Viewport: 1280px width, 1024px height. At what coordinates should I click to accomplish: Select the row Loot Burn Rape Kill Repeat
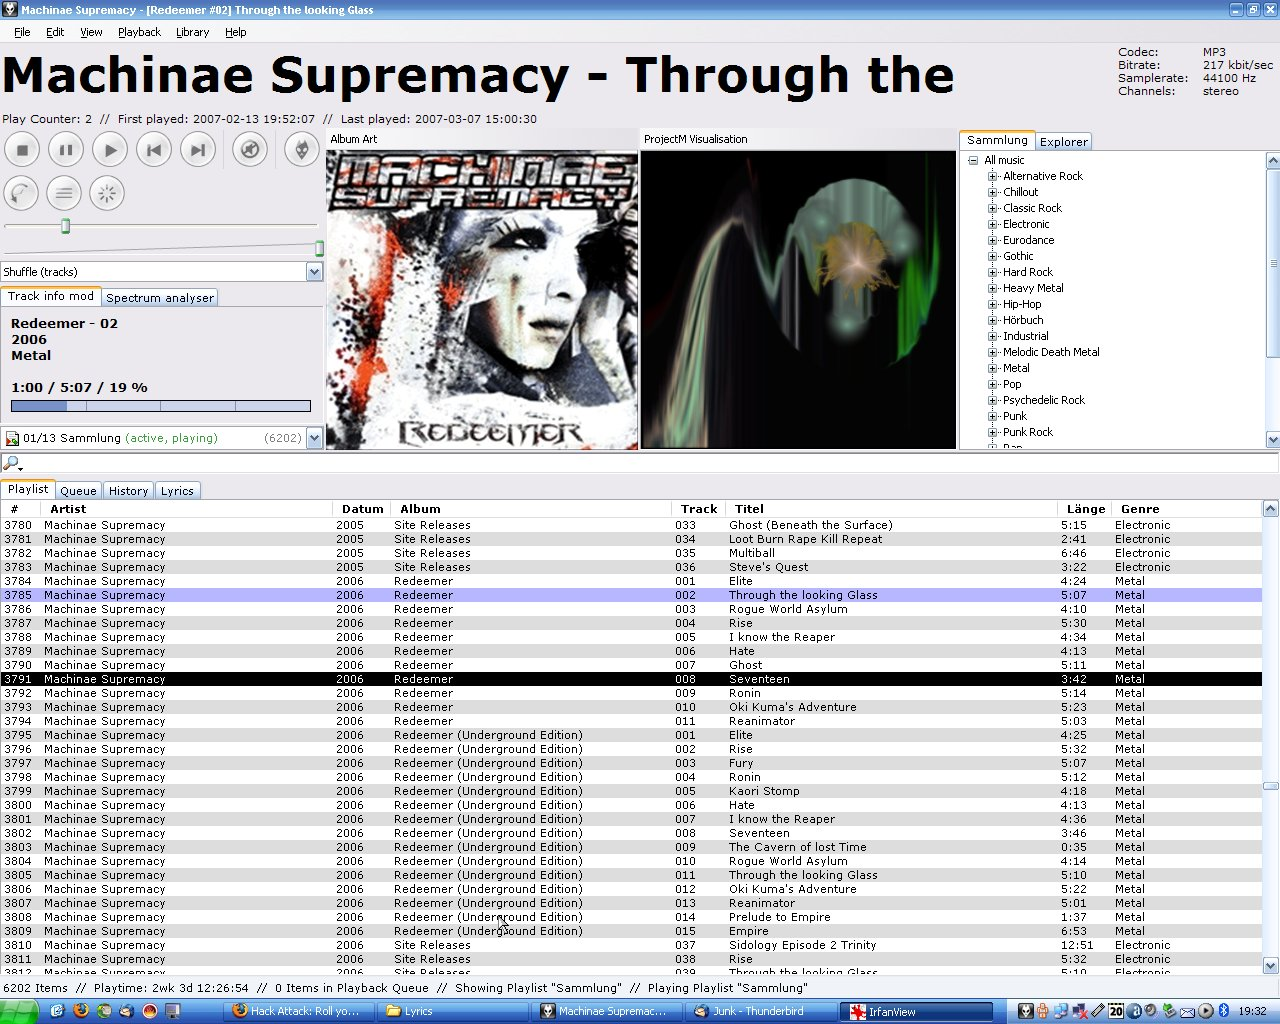click(x=631, y=539)
